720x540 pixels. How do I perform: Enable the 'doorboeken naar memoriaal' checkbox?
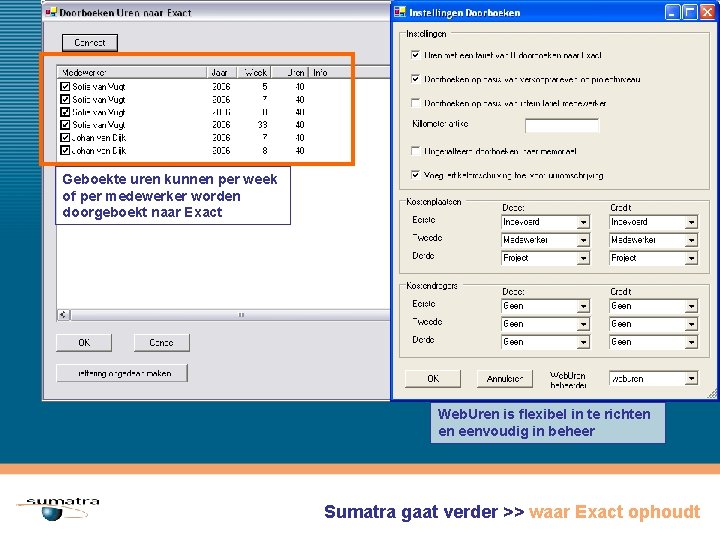[x=416, y=151]
